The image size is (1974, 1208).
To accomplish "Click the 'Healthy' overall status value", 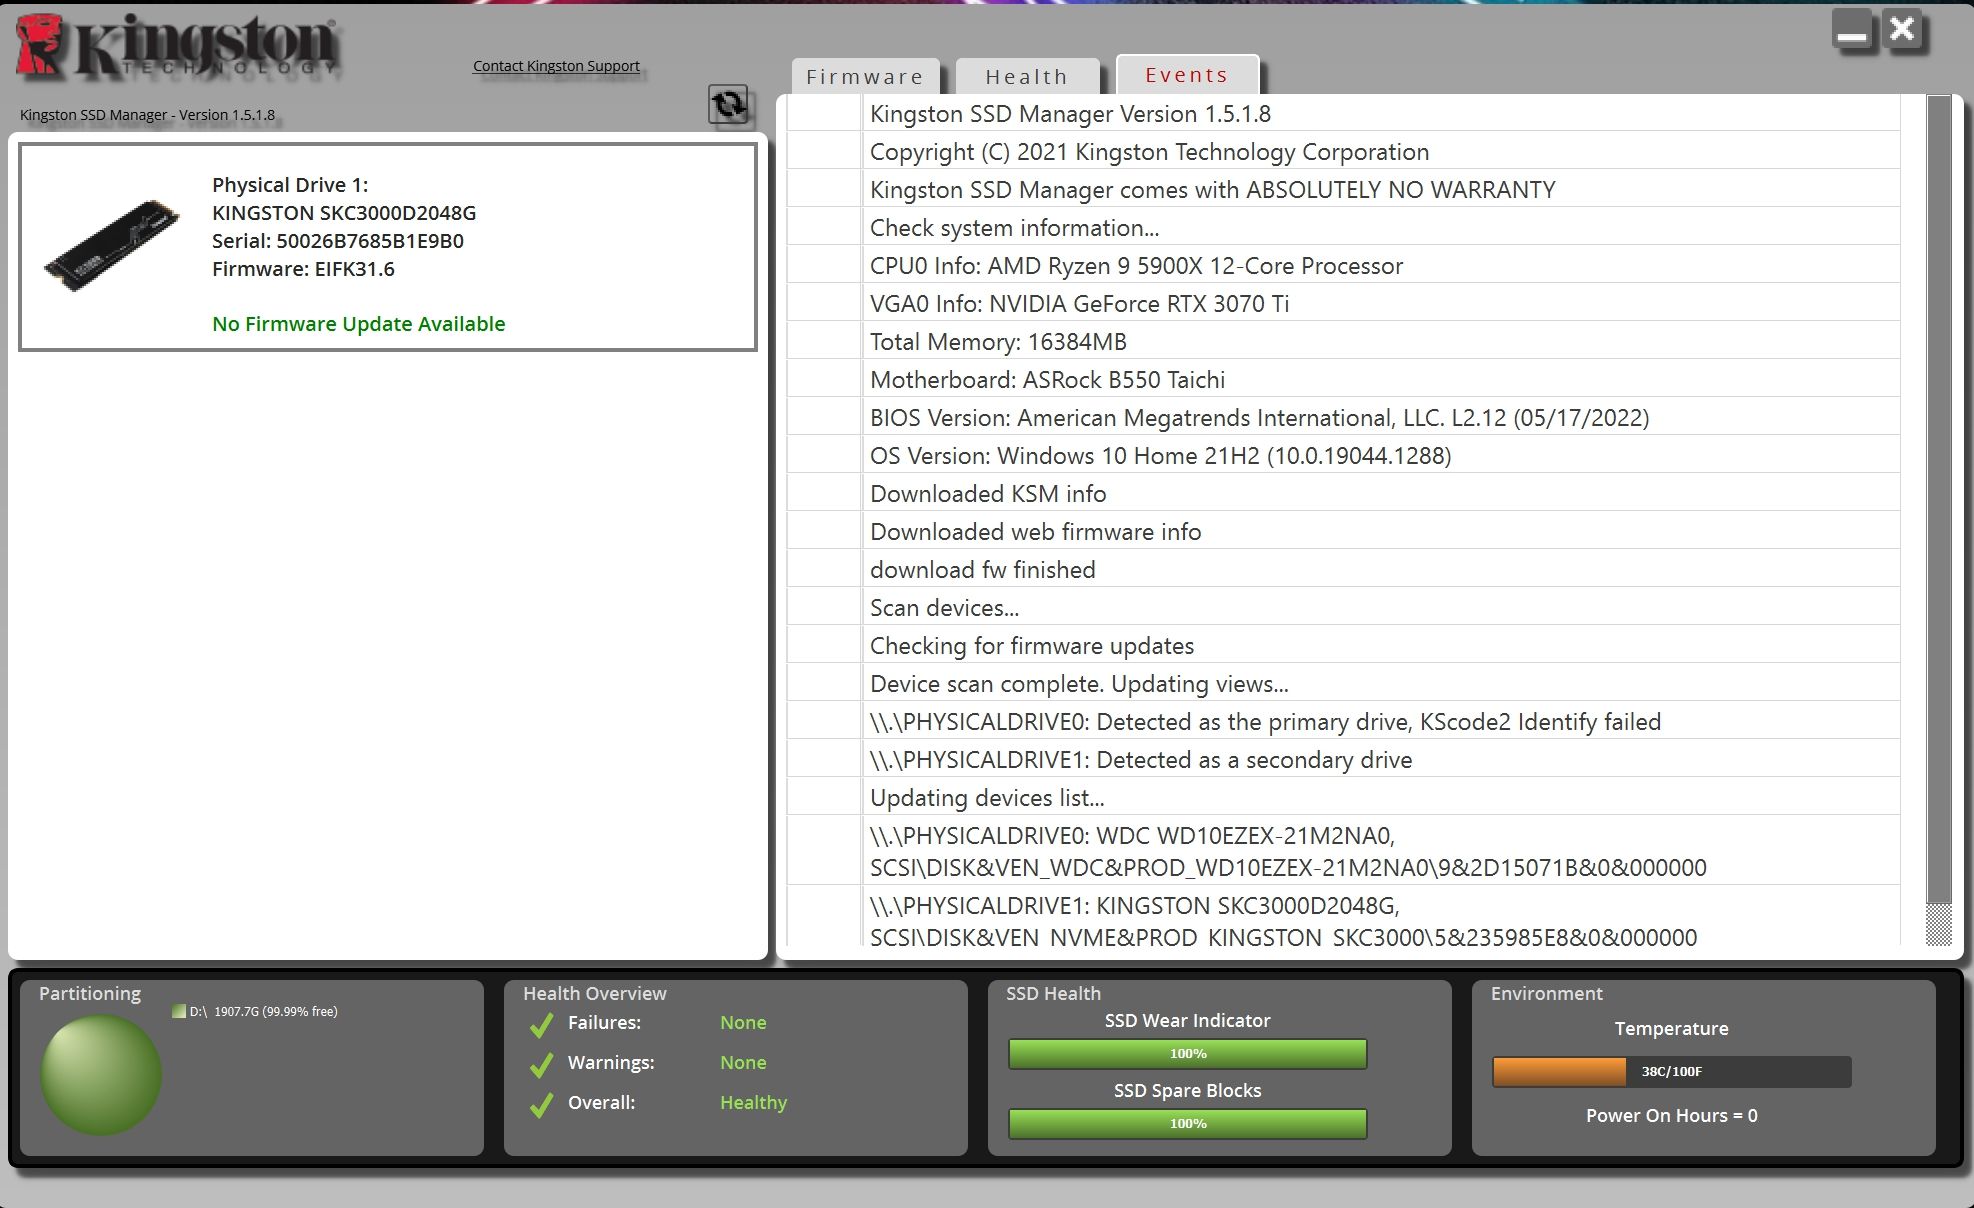I will pos(753,1103).
